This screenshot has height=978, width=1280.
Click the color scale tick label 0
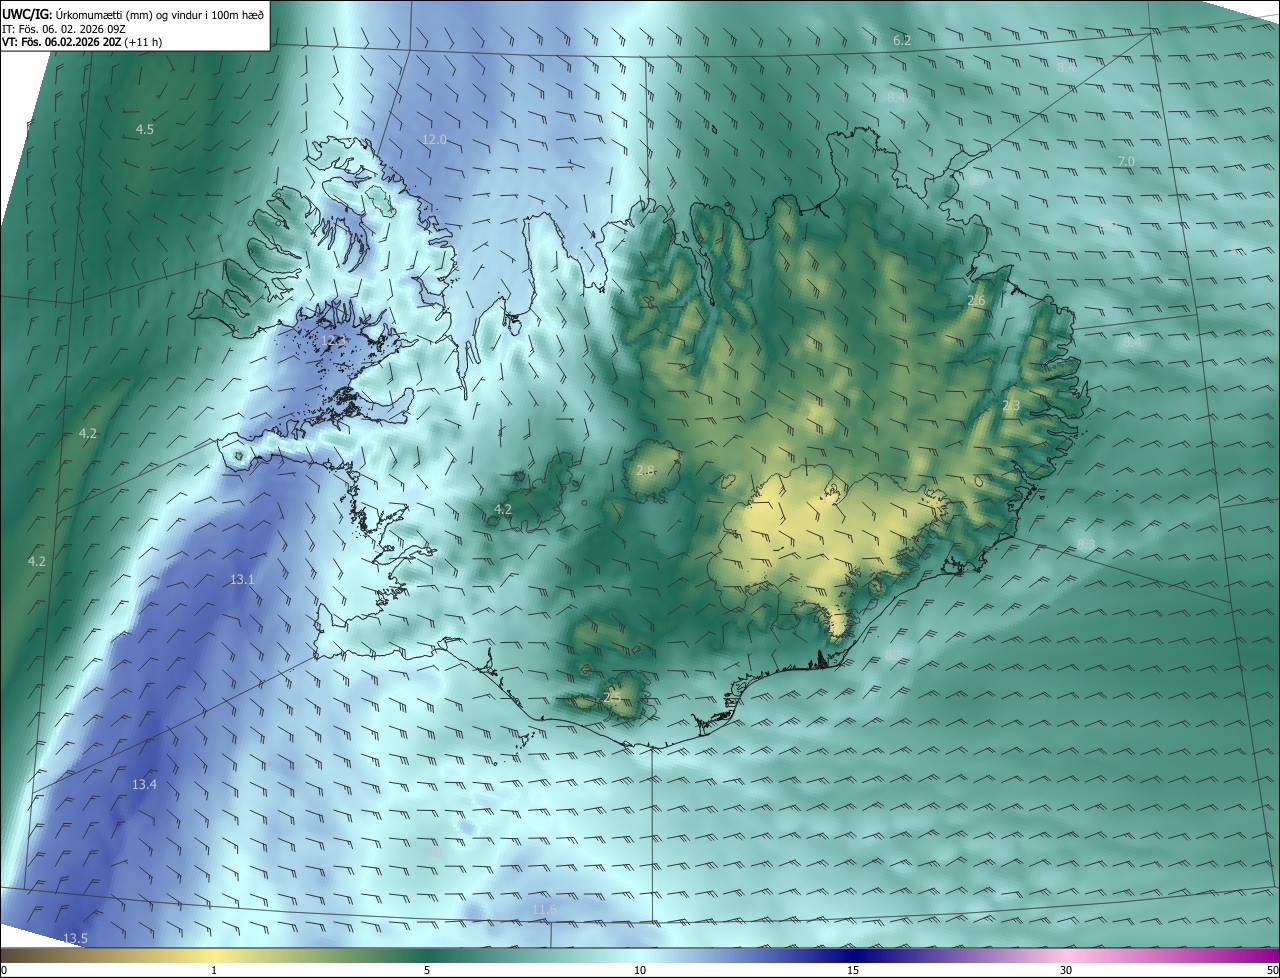(4, 970)
